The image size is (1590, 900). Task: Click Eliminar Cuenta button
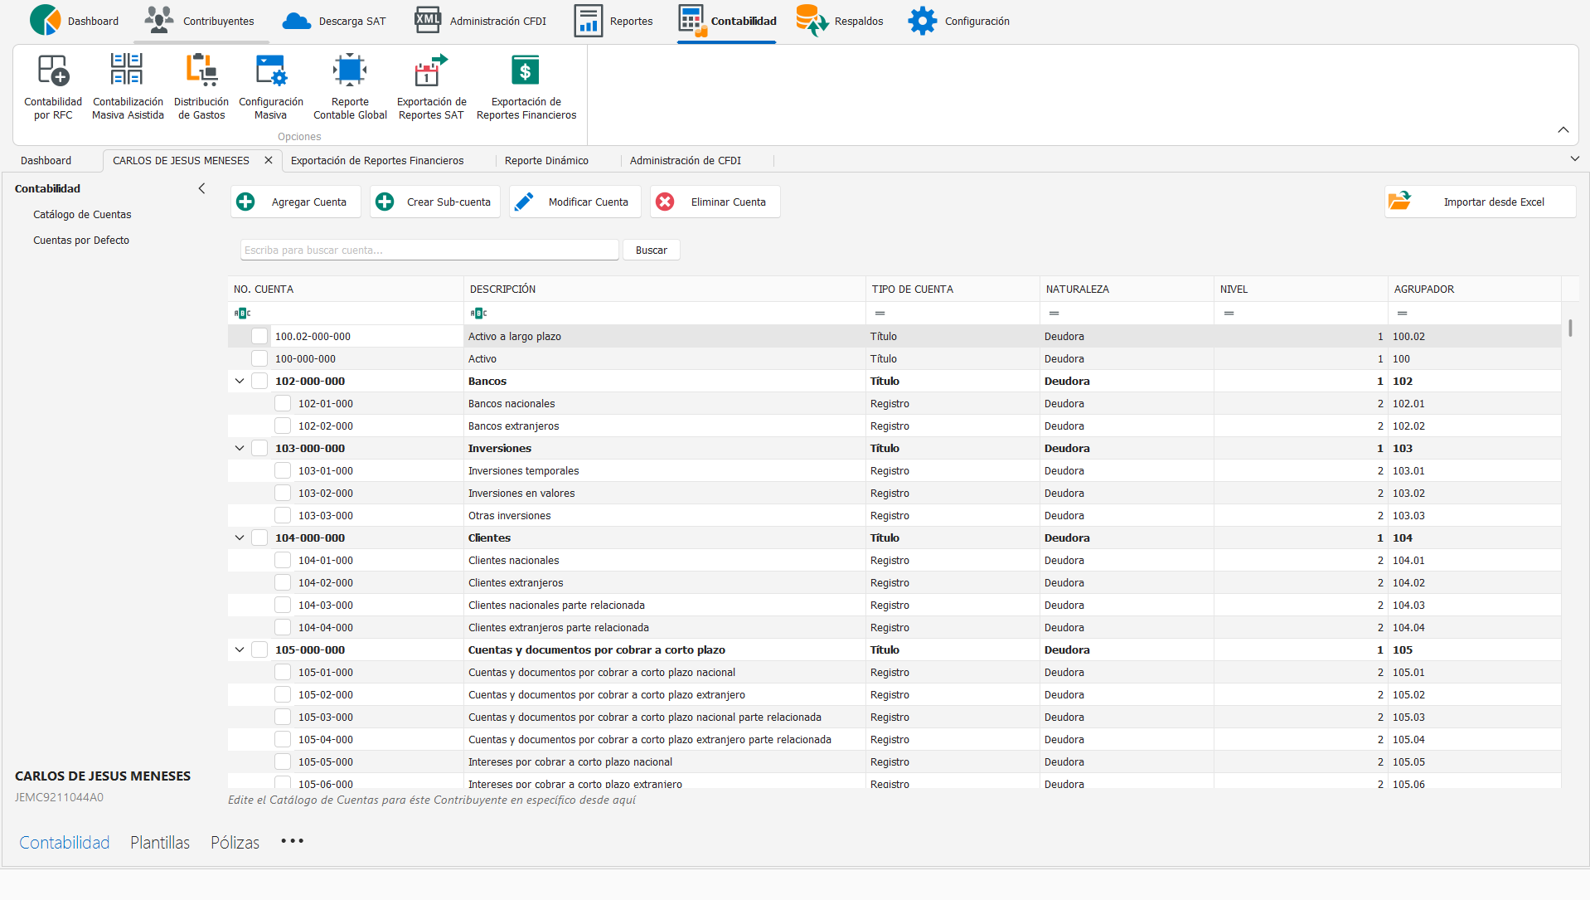(x=714, y=202)
